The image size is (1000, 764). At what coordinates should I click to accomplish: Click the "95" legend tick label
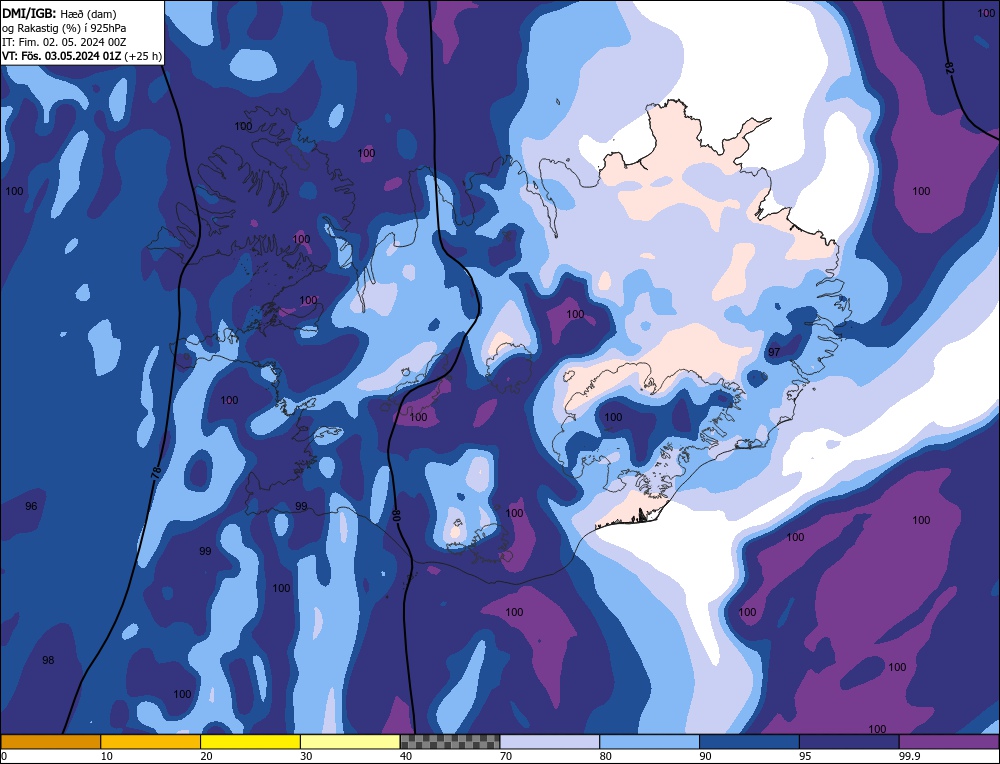coord(805,756)
